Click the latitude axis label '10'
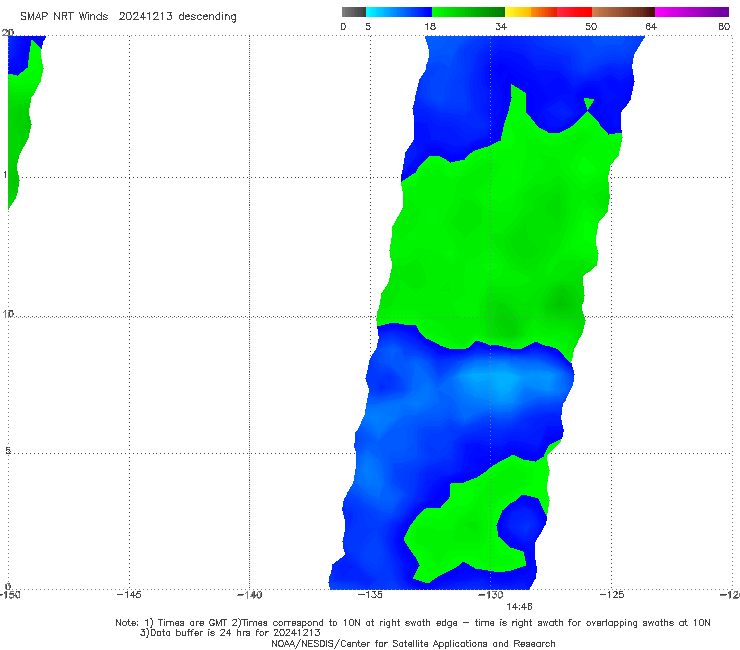740x650 pixels. tap(8, 313)
